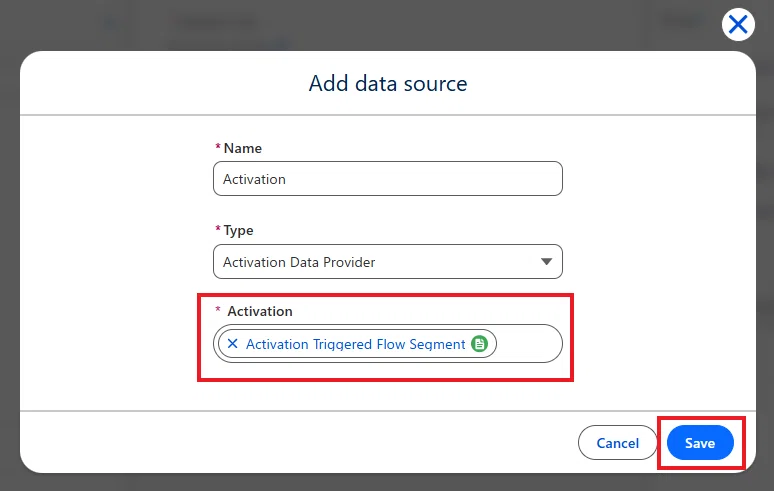The width and height of the screenshot is (774, 491).
Task: Click empty area of Activation lookup field
Action: tap(528, 343)
